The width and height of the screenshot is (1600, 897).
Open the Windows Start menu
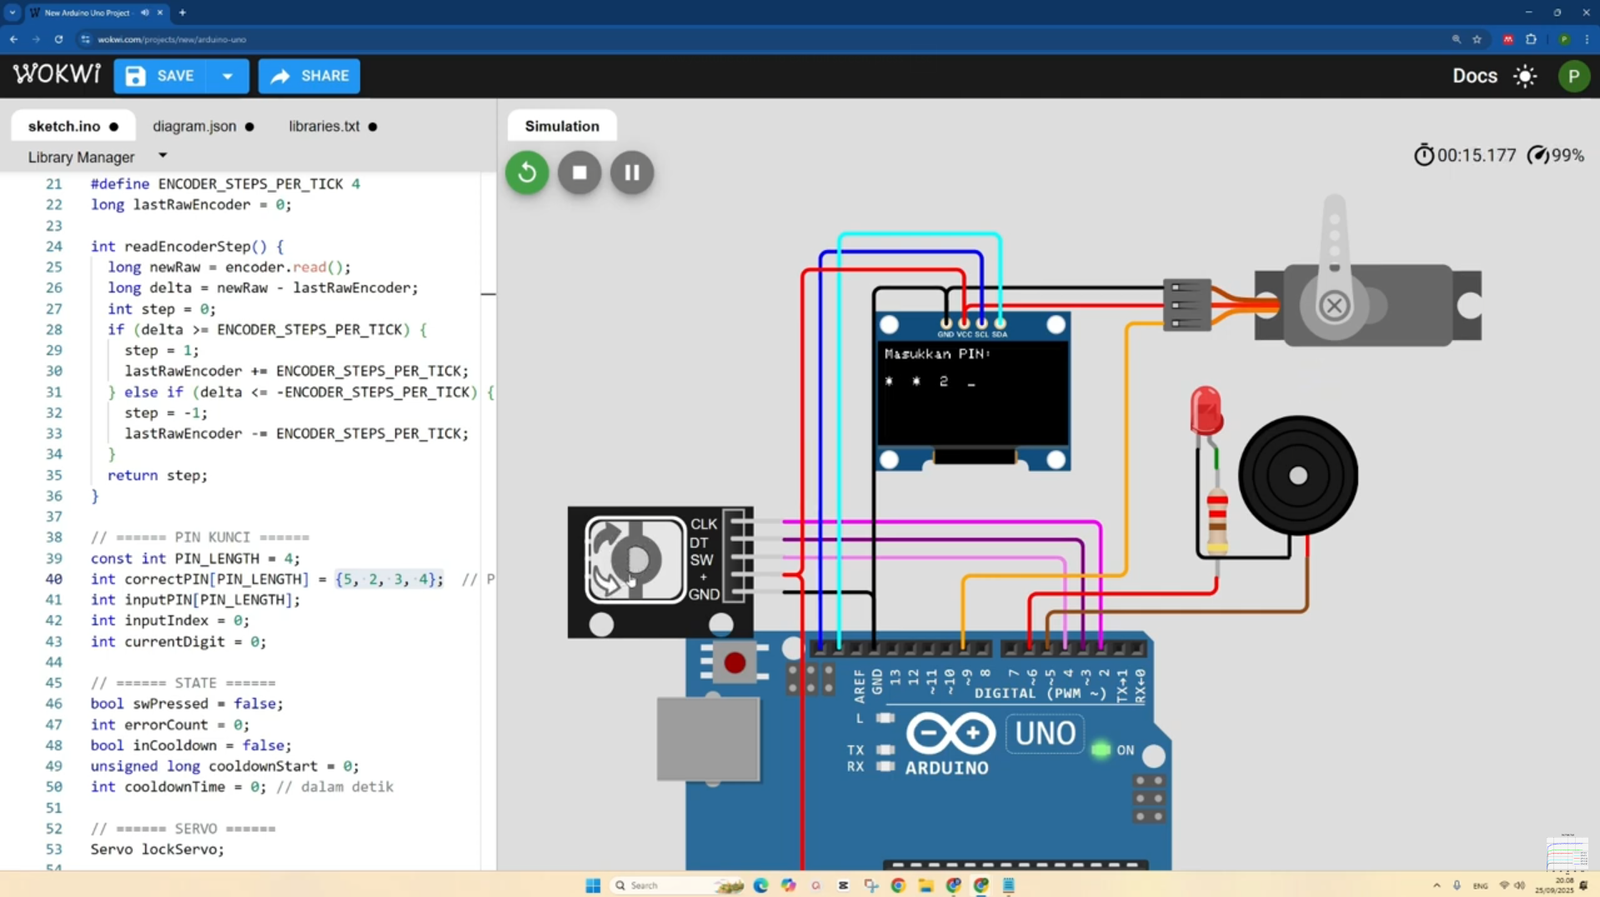[593, 885]
